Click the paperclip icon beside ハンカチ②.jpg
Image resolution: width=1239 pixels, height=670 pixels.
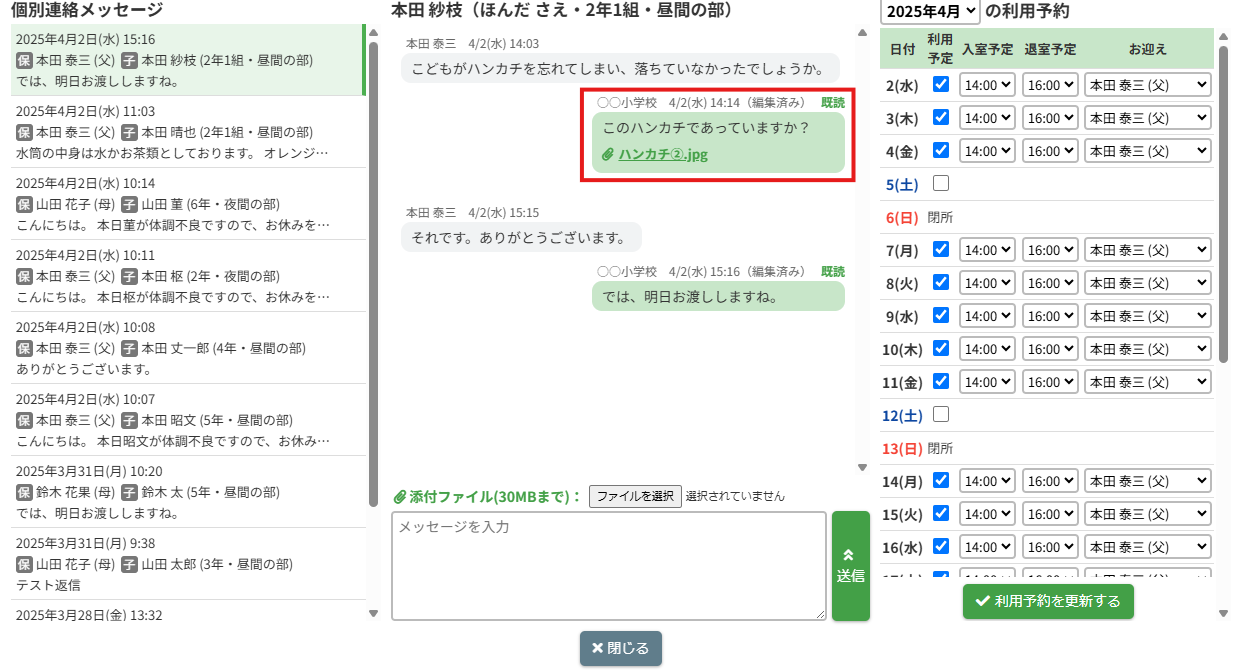point(608,155)
